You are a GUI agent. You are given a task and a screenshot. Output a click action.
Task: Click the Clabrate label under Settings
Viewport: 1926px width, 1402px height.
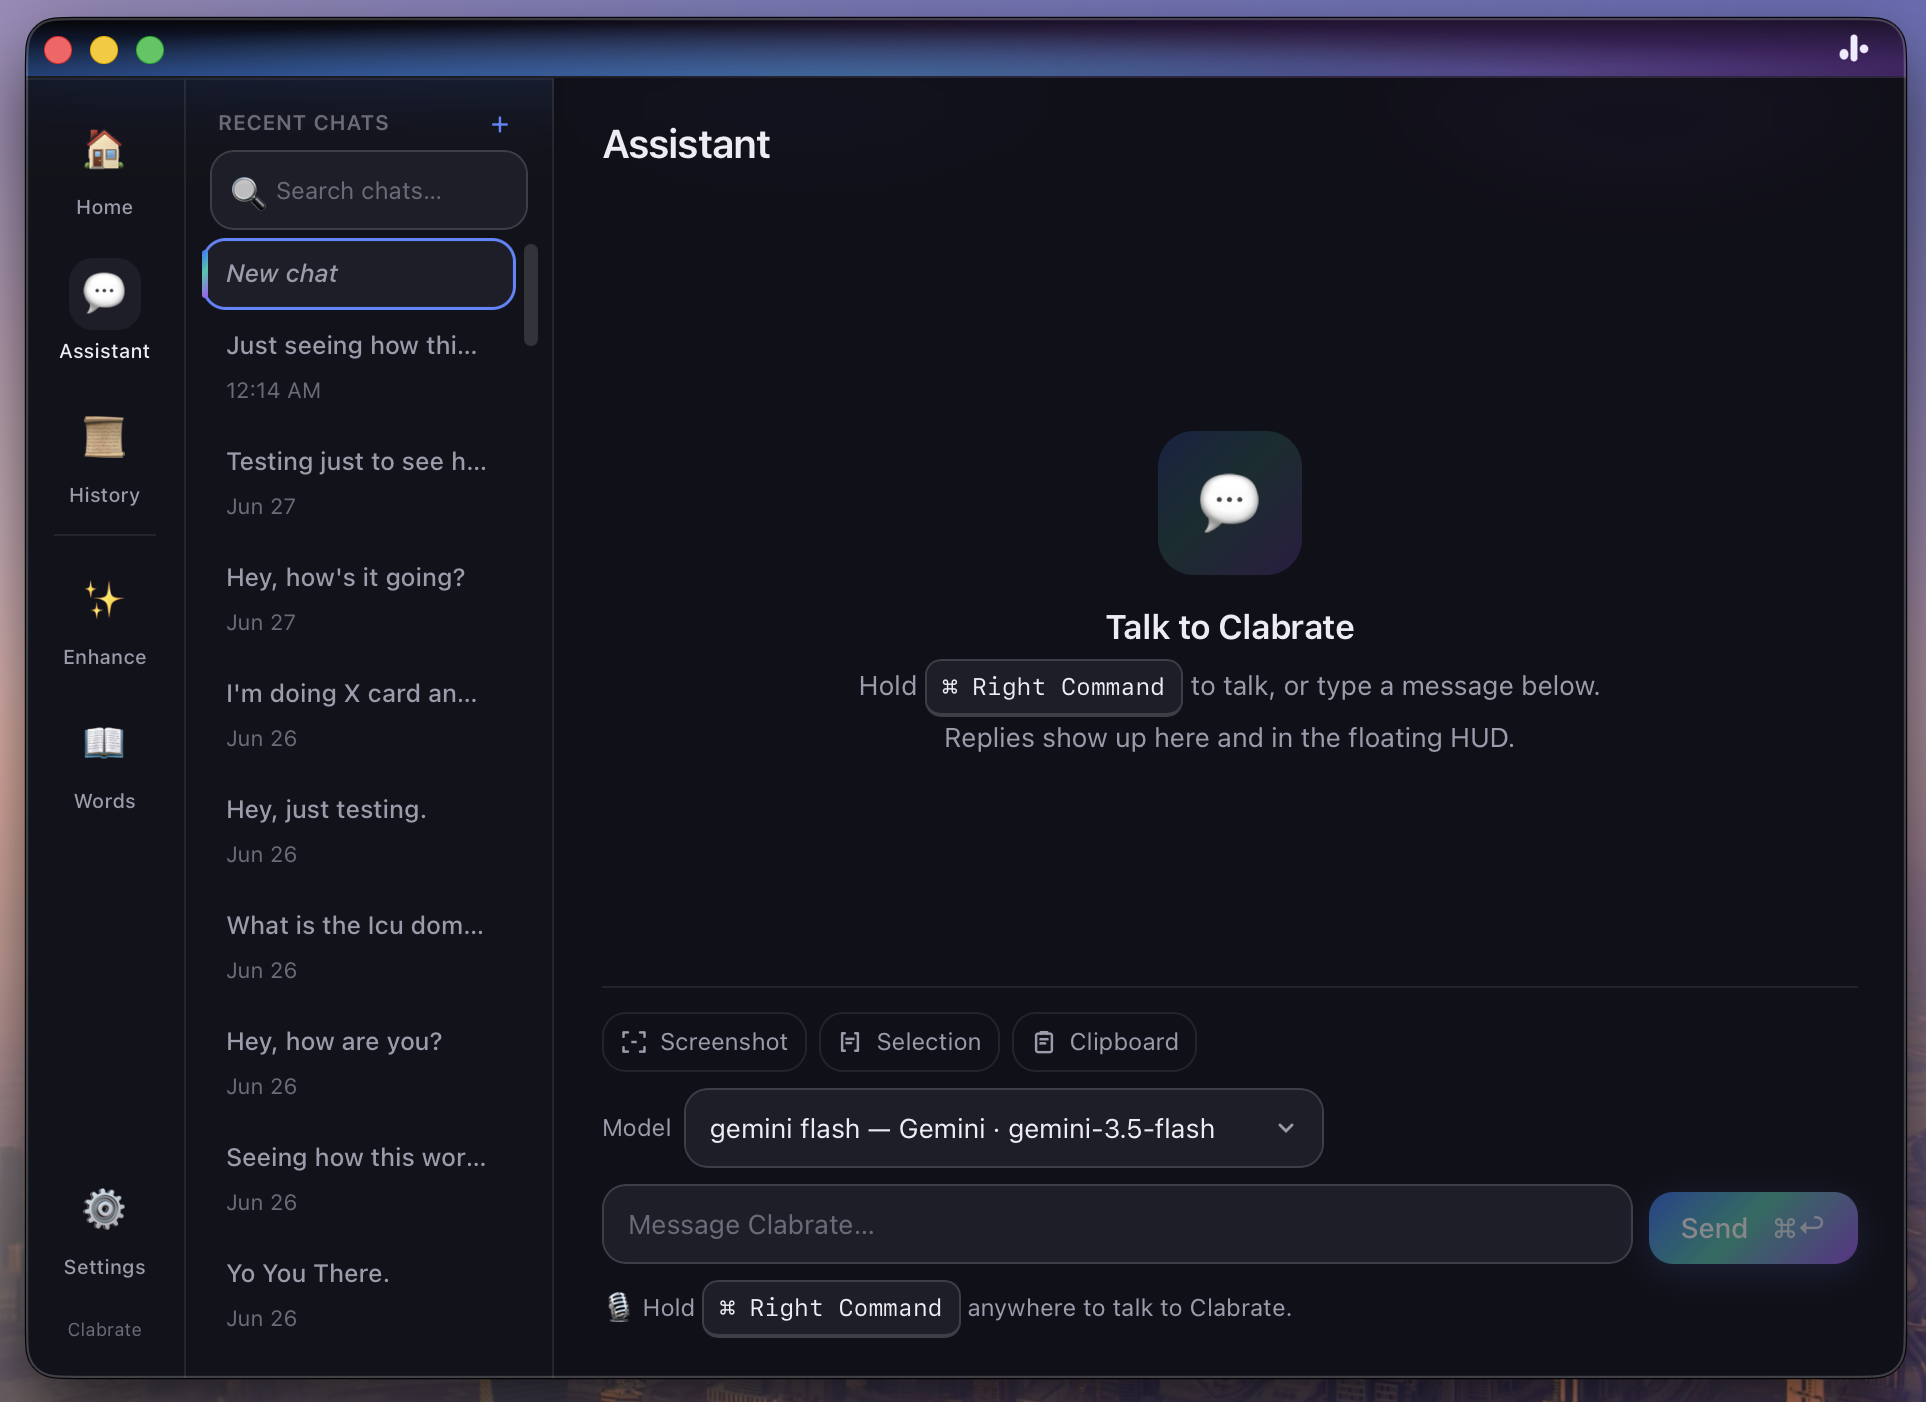click(x=104, y=1329)
